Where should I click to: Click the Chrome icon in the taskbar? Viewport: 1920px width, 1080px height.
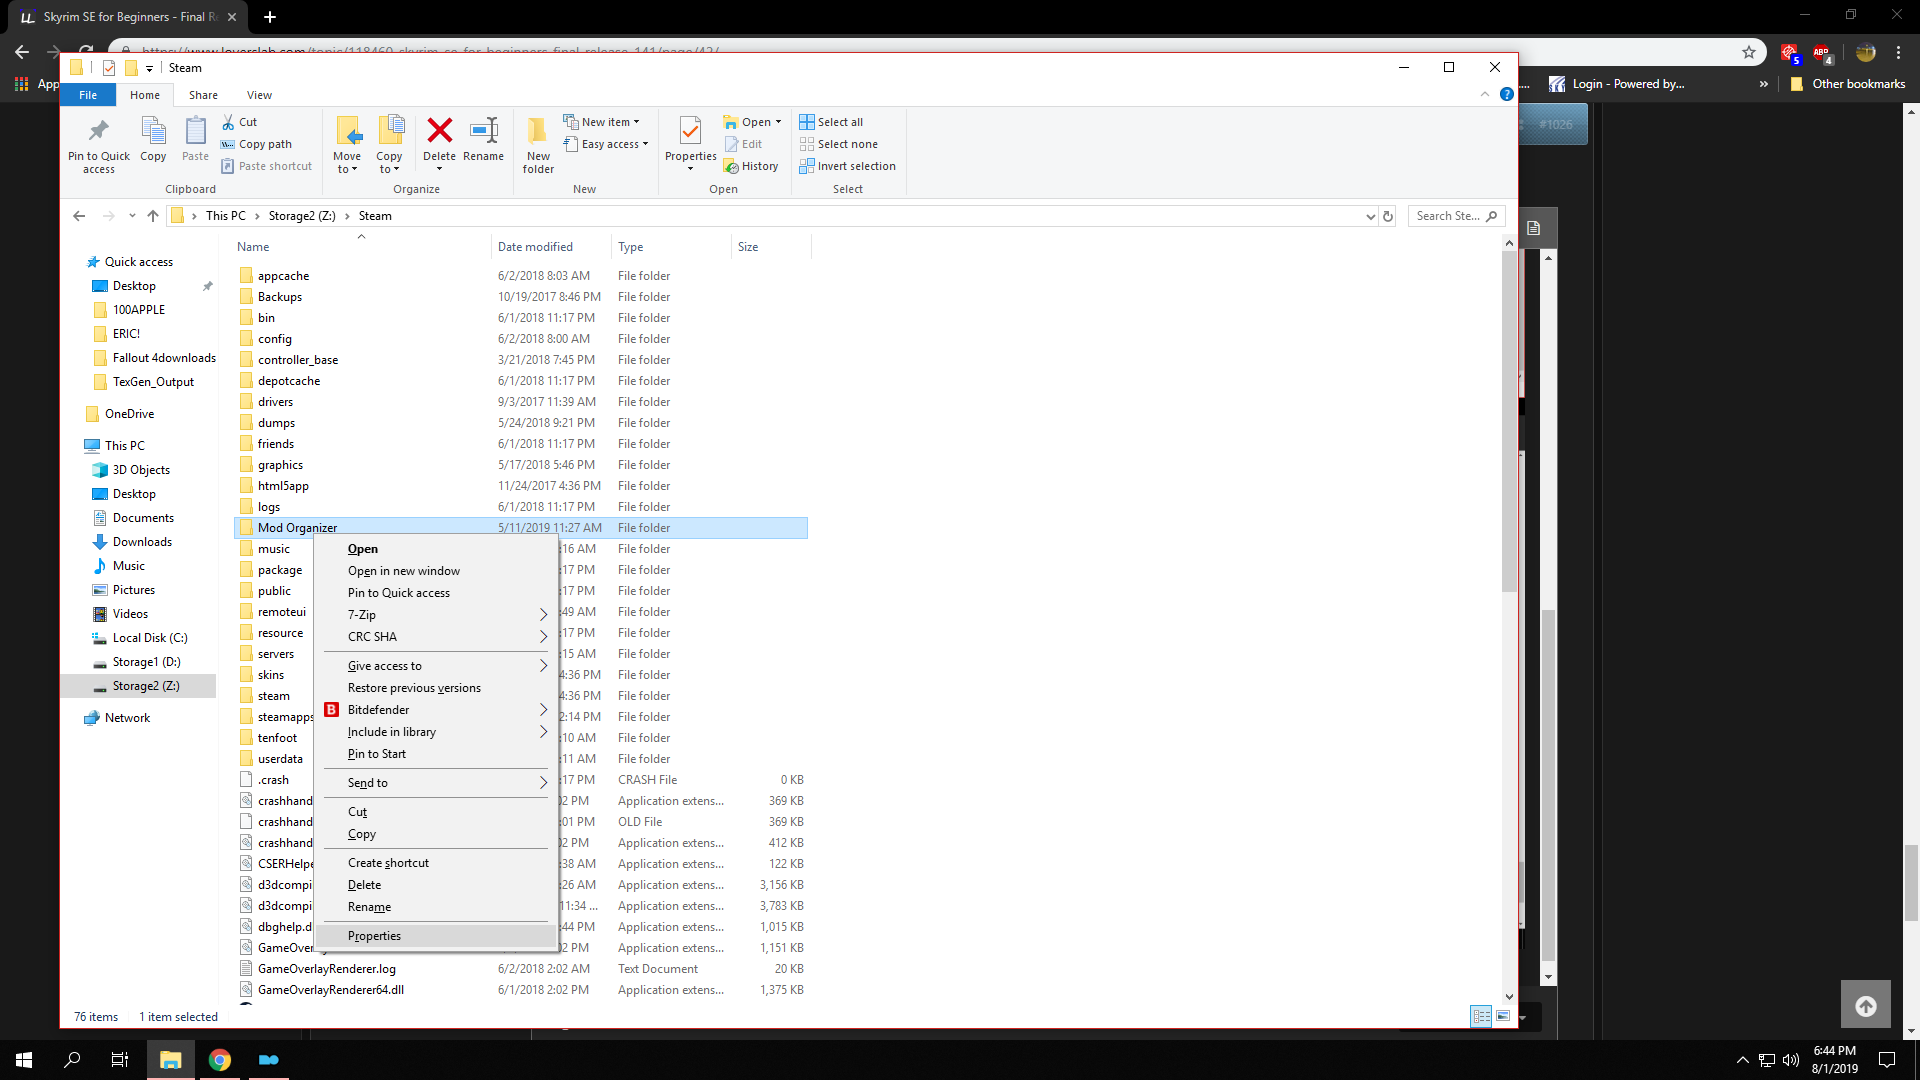pos(220,1060)
